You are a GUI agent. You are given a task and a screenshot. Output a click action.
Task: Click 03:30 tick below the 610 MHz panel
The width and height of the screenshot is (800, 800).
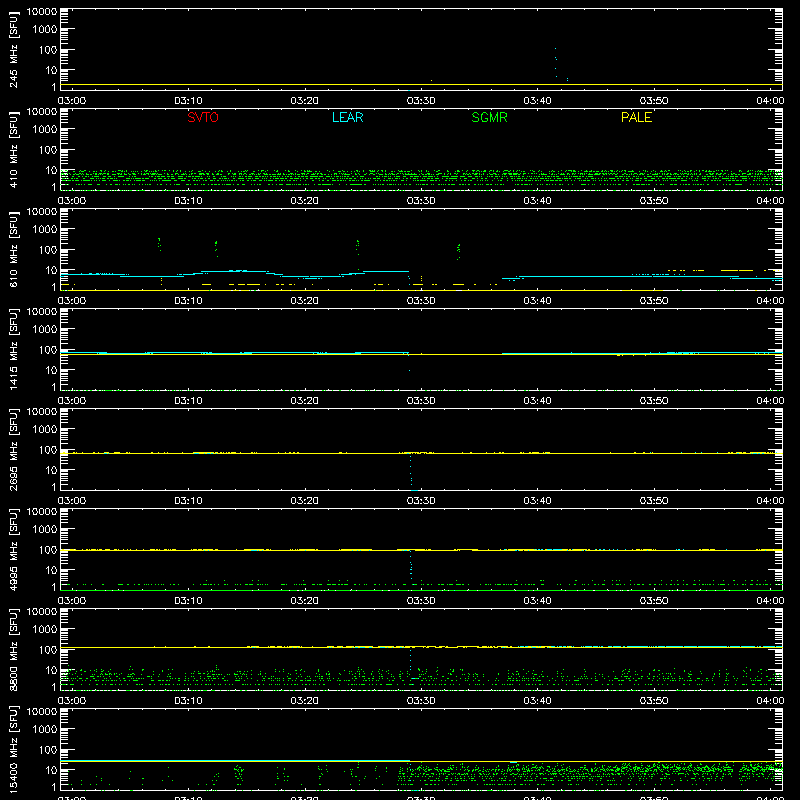421,301
